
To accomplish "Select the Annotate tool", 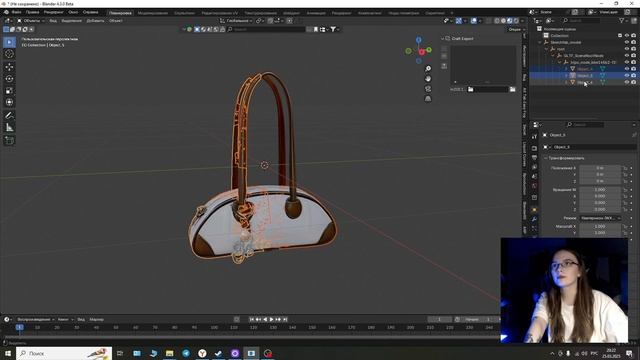I will 9,116.
